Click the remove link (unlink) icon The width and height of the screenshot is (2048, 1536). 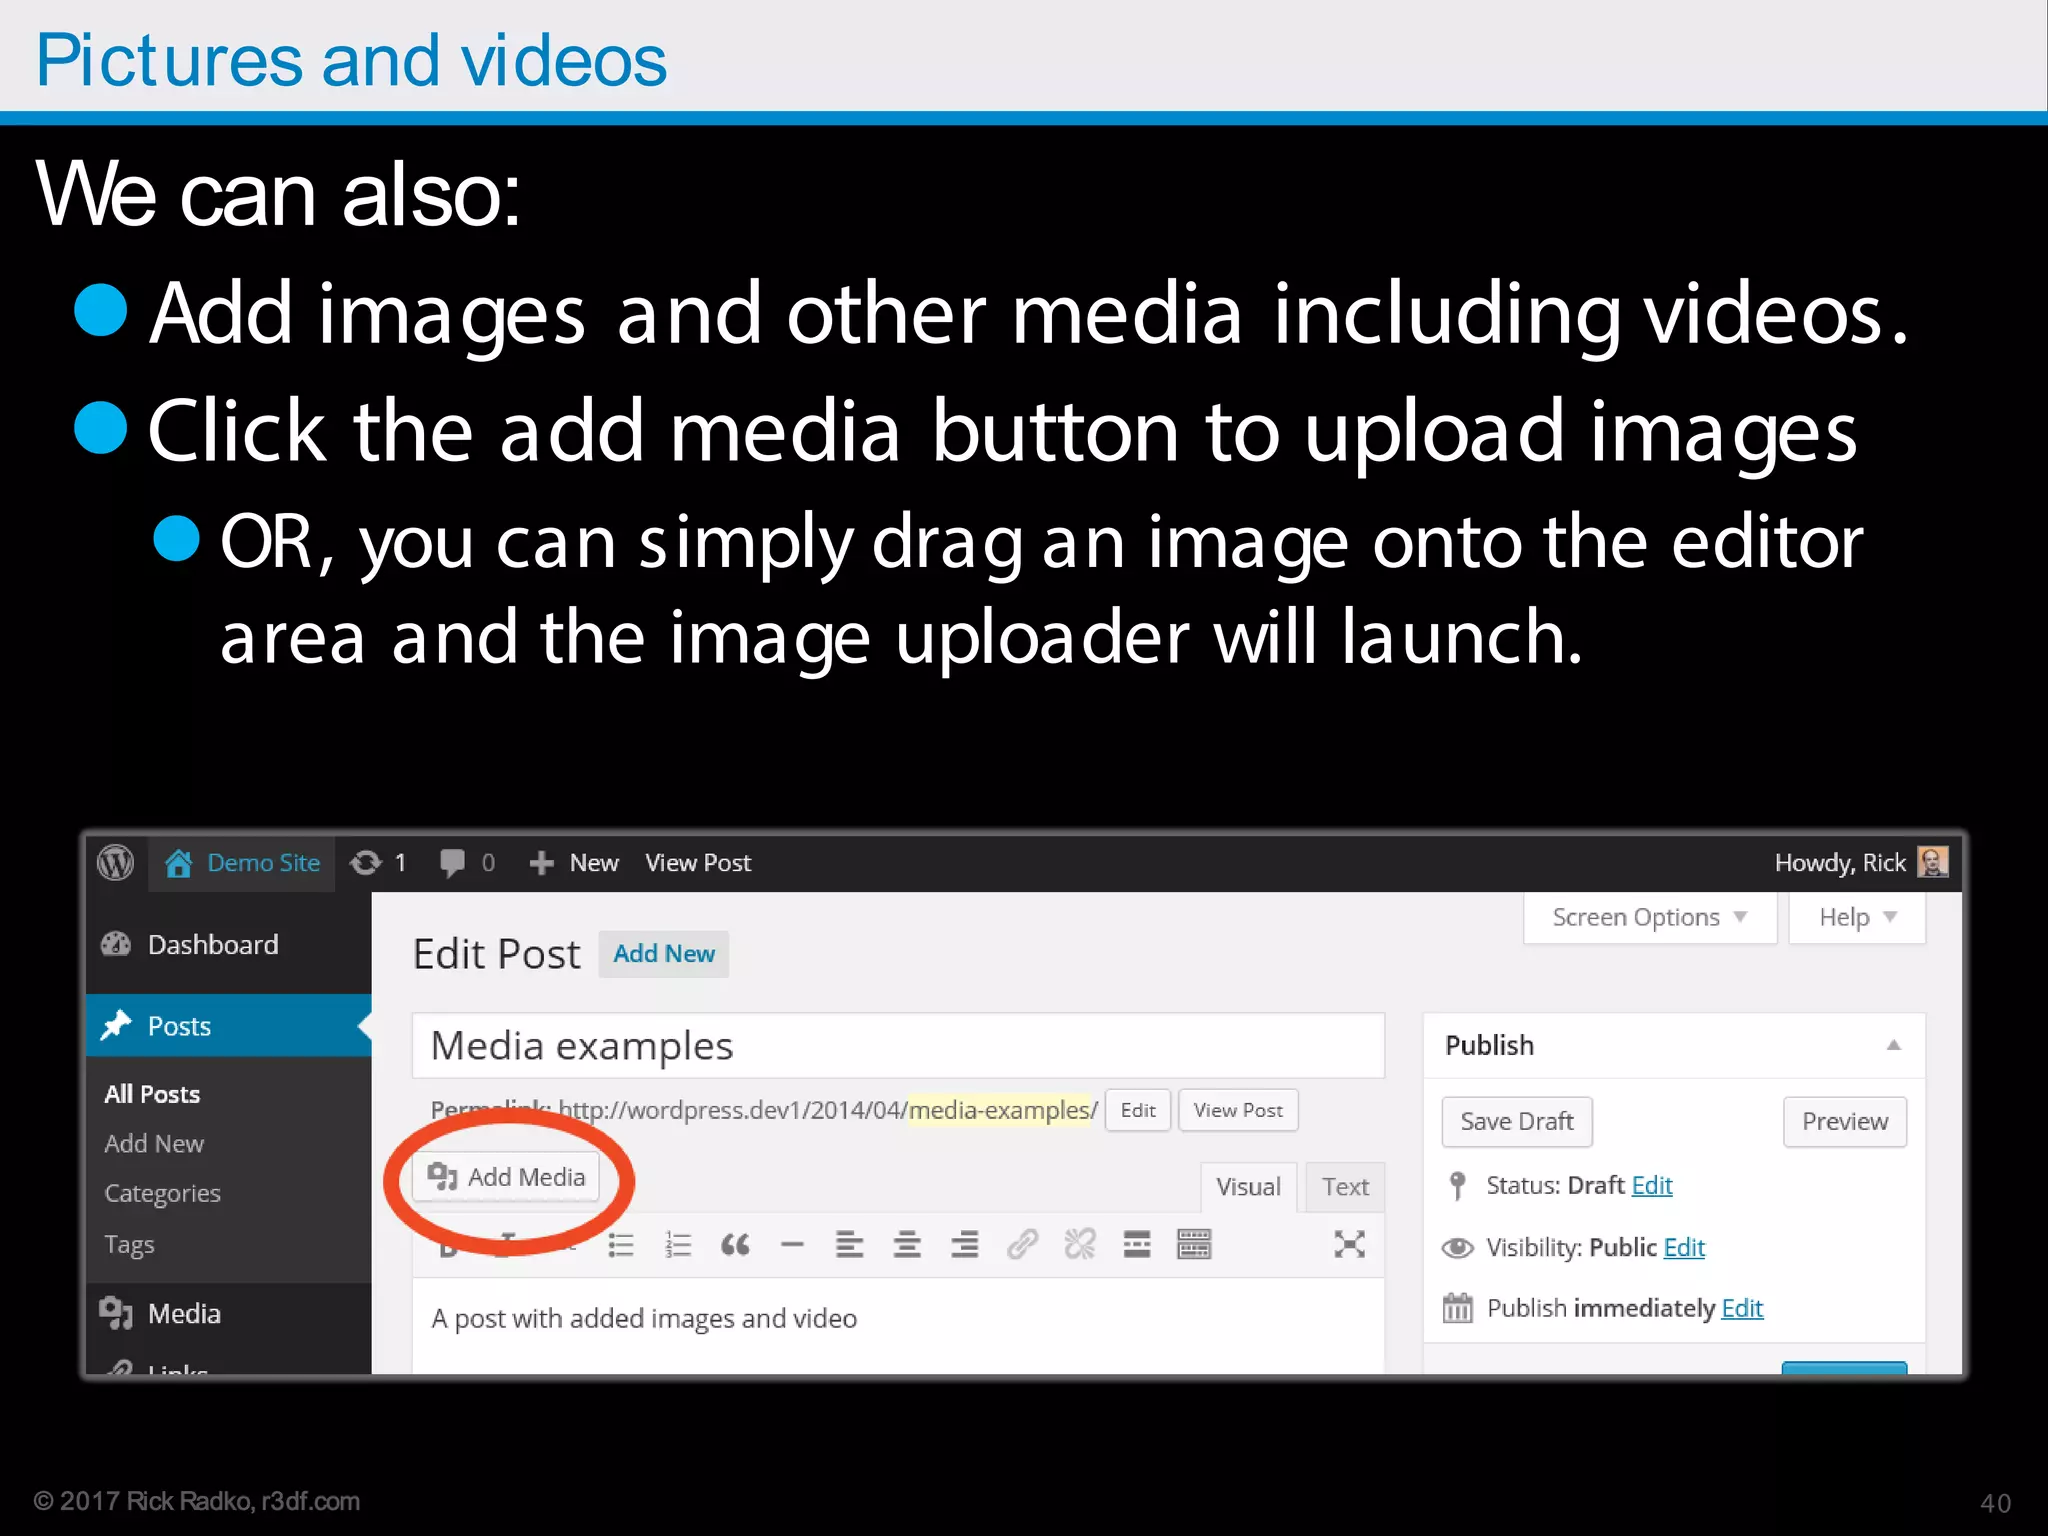point(1080,1245)
